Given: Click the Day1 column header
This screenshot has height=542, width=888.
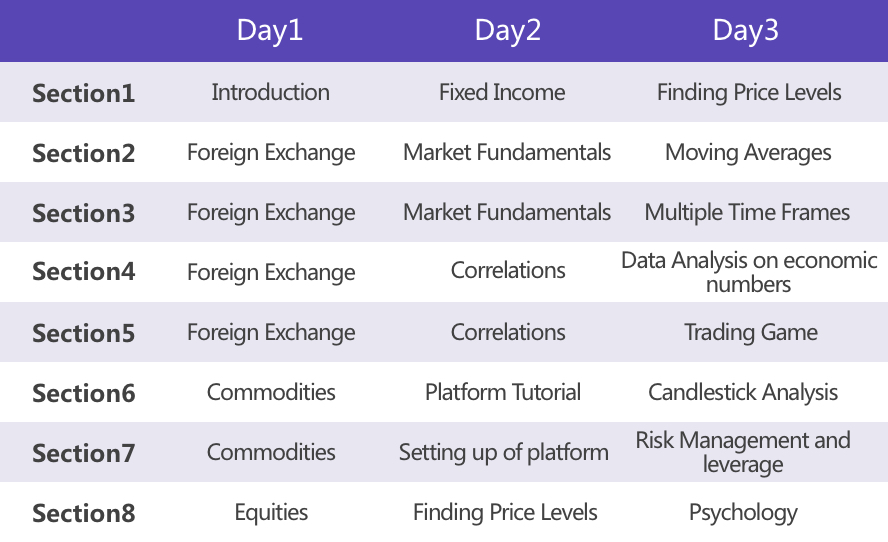Looking at the screenshot, I should [x=270, y=31].
